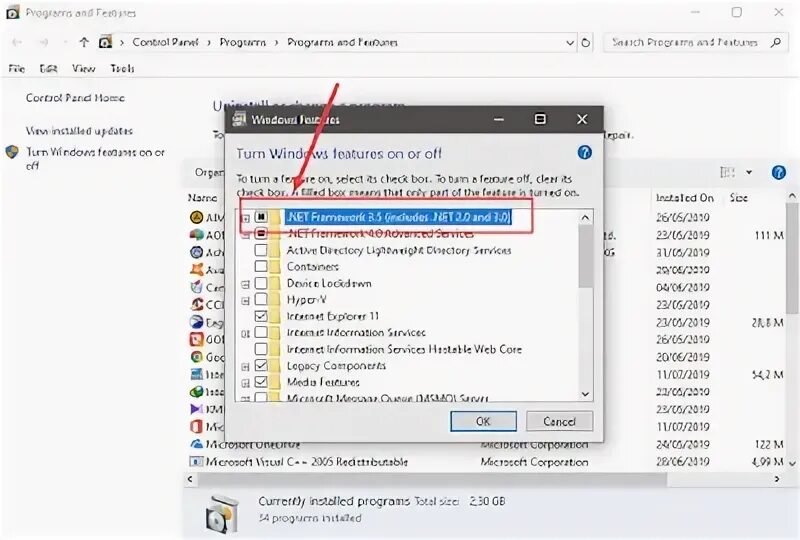
Task: Enable the Containers feature checkbox
Action: point(261,266)
